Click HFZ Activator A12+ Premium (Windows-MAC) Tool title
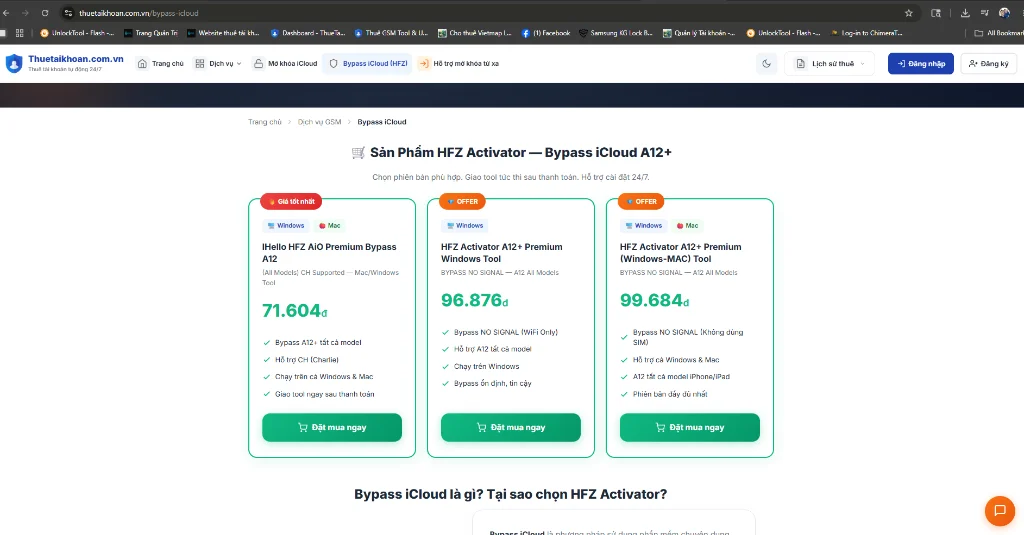Screen dimensions: 1024x535 coord(680,253)
